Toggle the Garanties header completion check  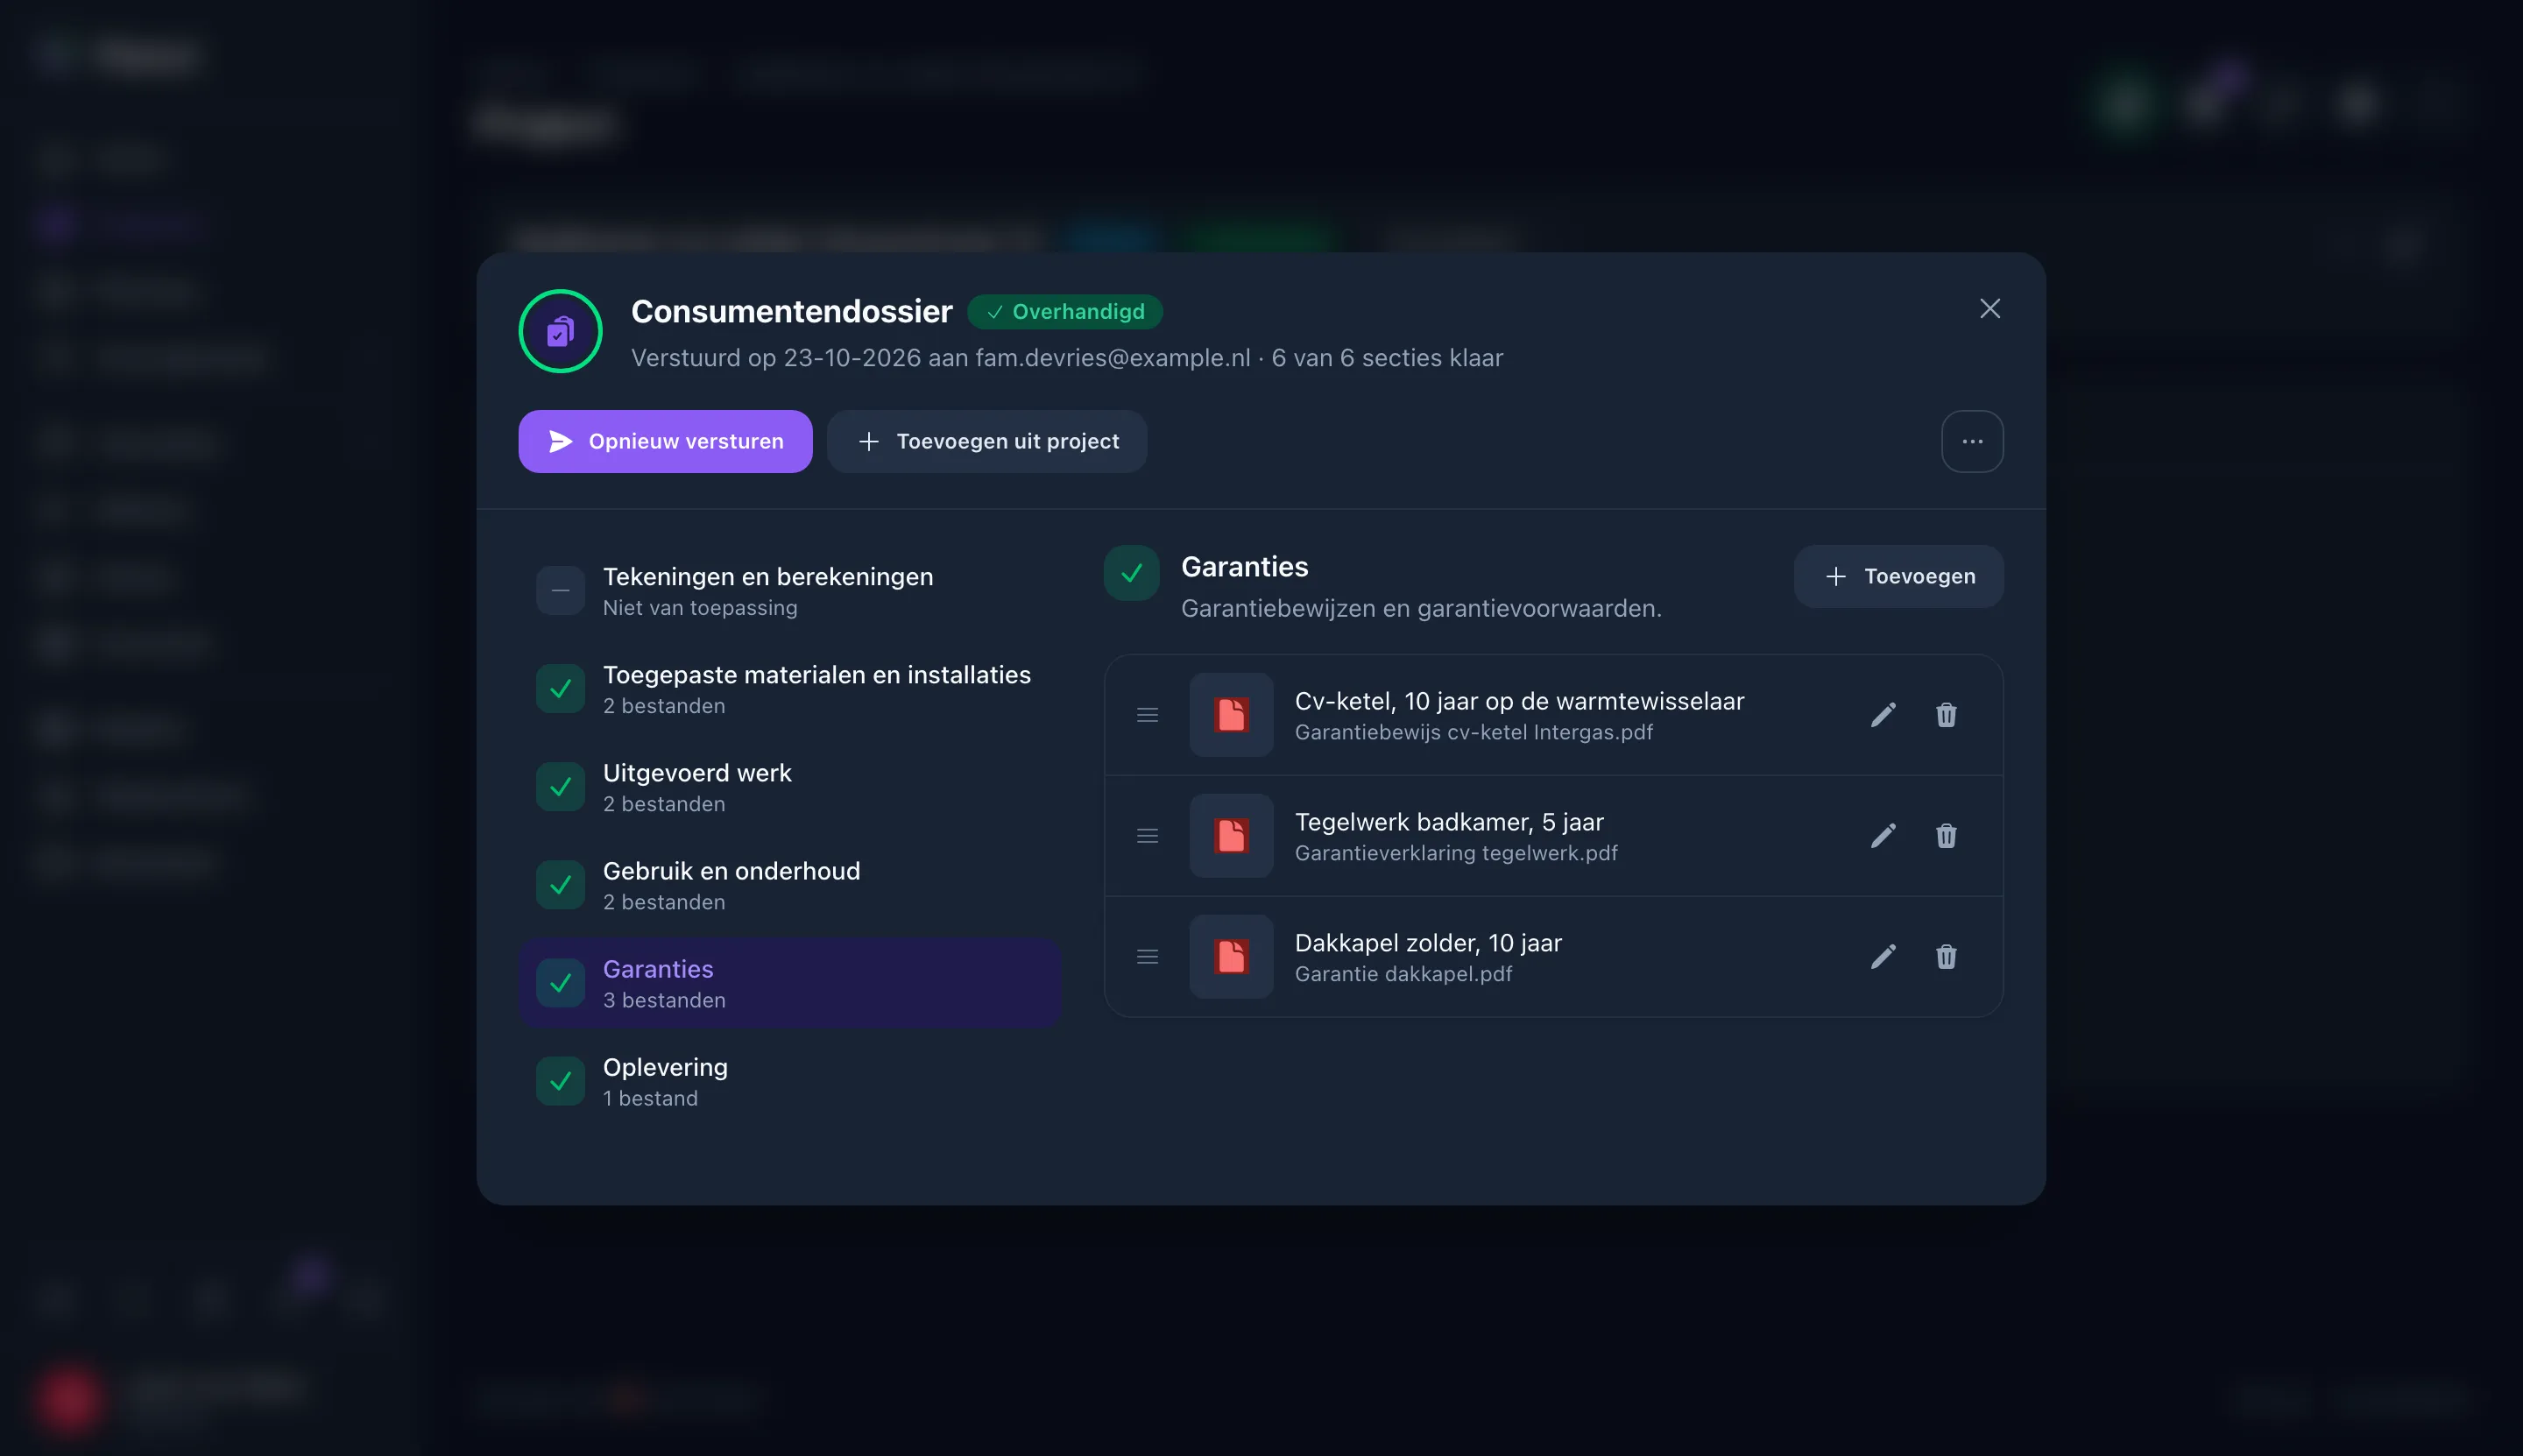1131,573
